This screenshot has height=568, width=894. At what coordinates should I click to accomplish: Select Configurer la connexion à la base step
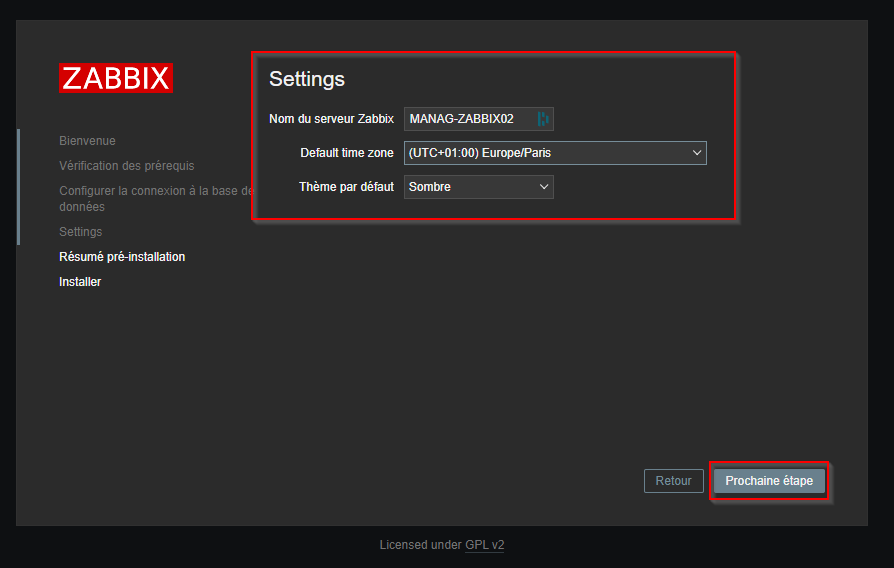(x=156, y=198)
